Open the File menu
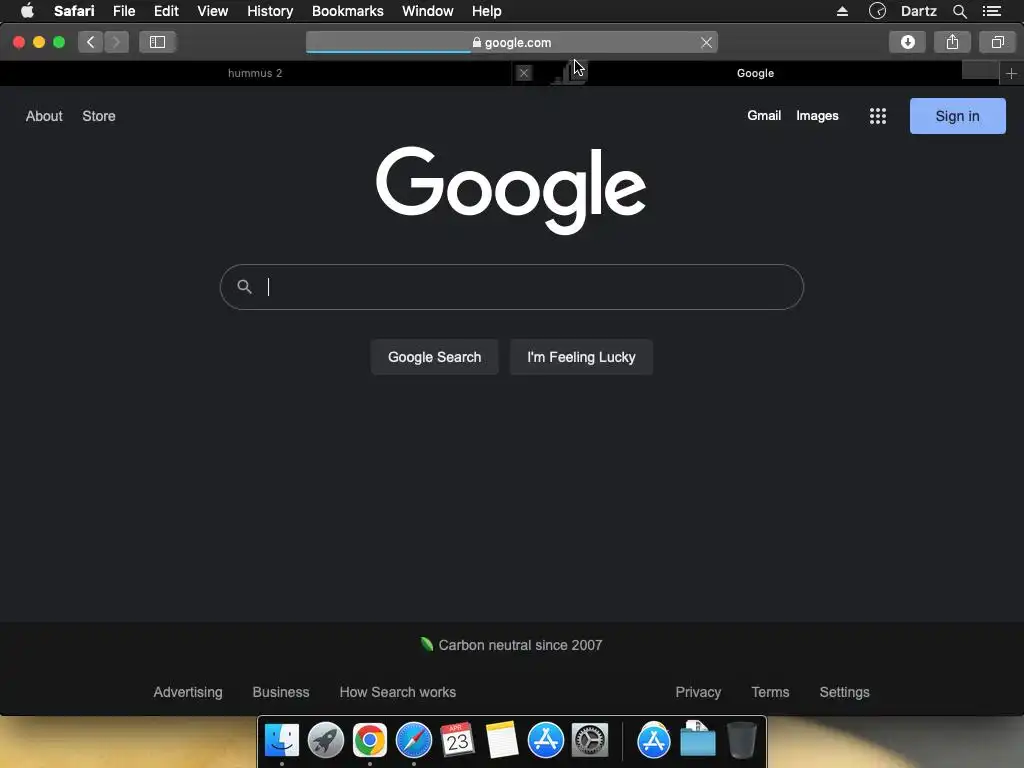The height and width of the screenshot is (768, 1024). [x=123, y=11]
